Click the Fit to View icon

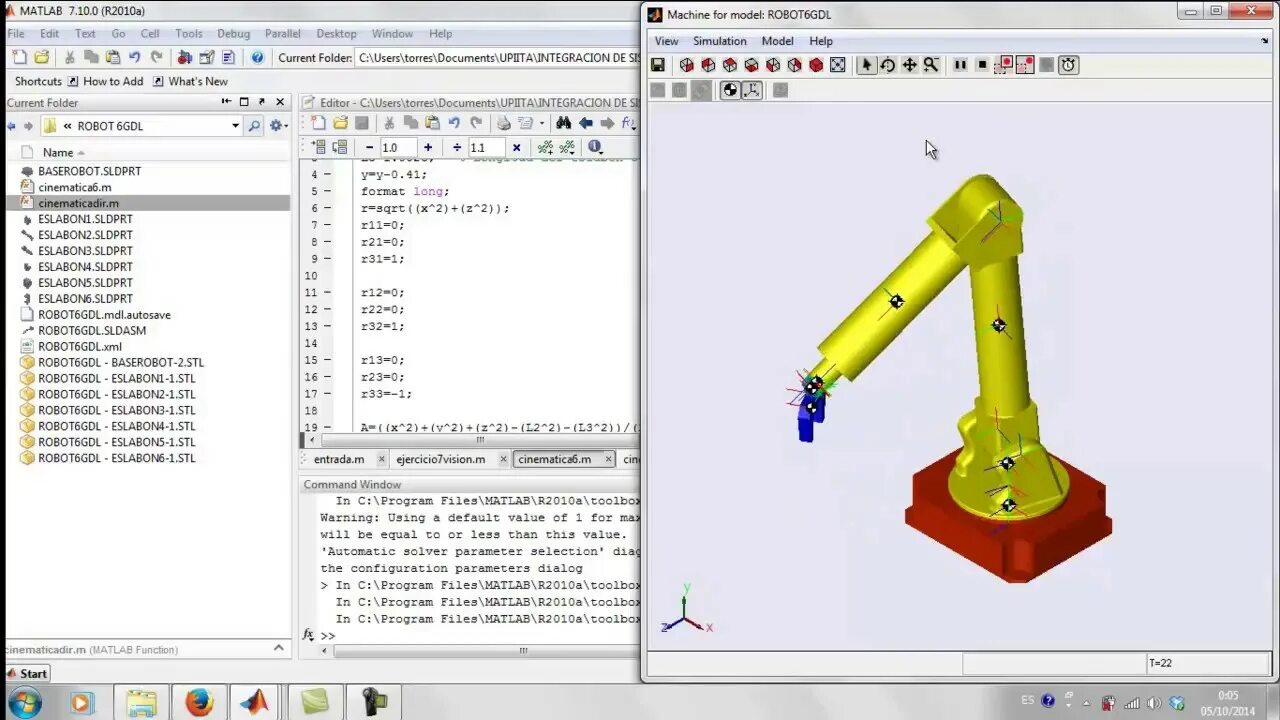point(838,65)
